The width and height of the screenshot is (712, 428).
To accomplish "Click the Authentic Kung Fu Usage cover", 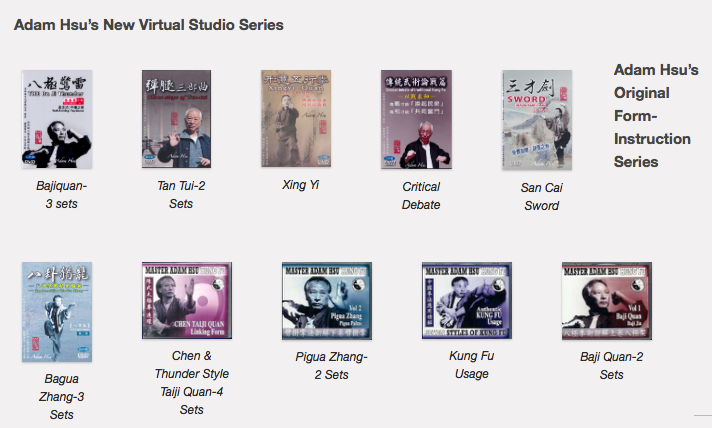I will (467, 300).
